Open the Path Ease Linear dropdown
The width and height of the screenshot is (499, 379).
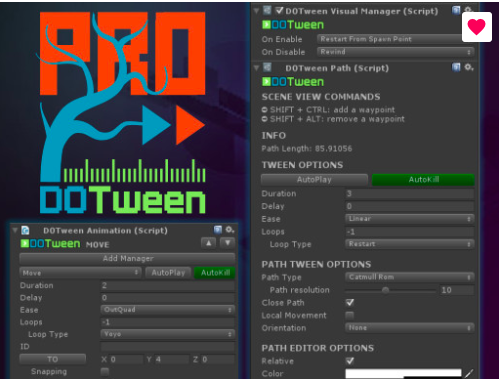[410, 219]
